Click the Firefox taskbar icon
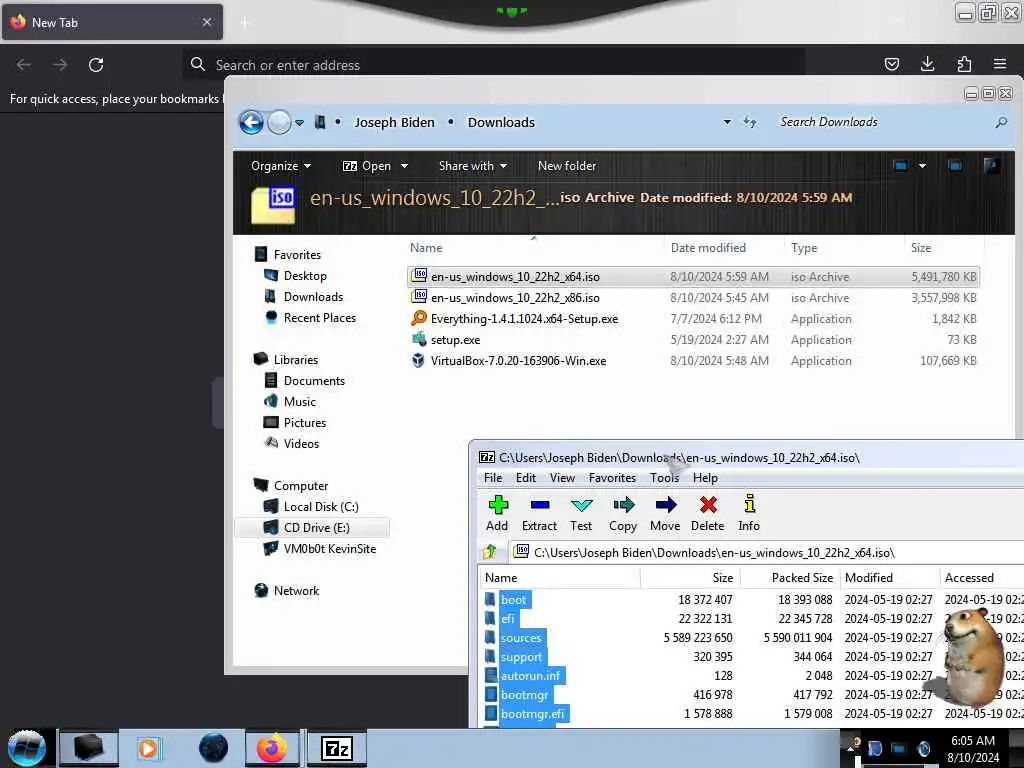Viewport: 1024px width, 768px height. (272, 748)
